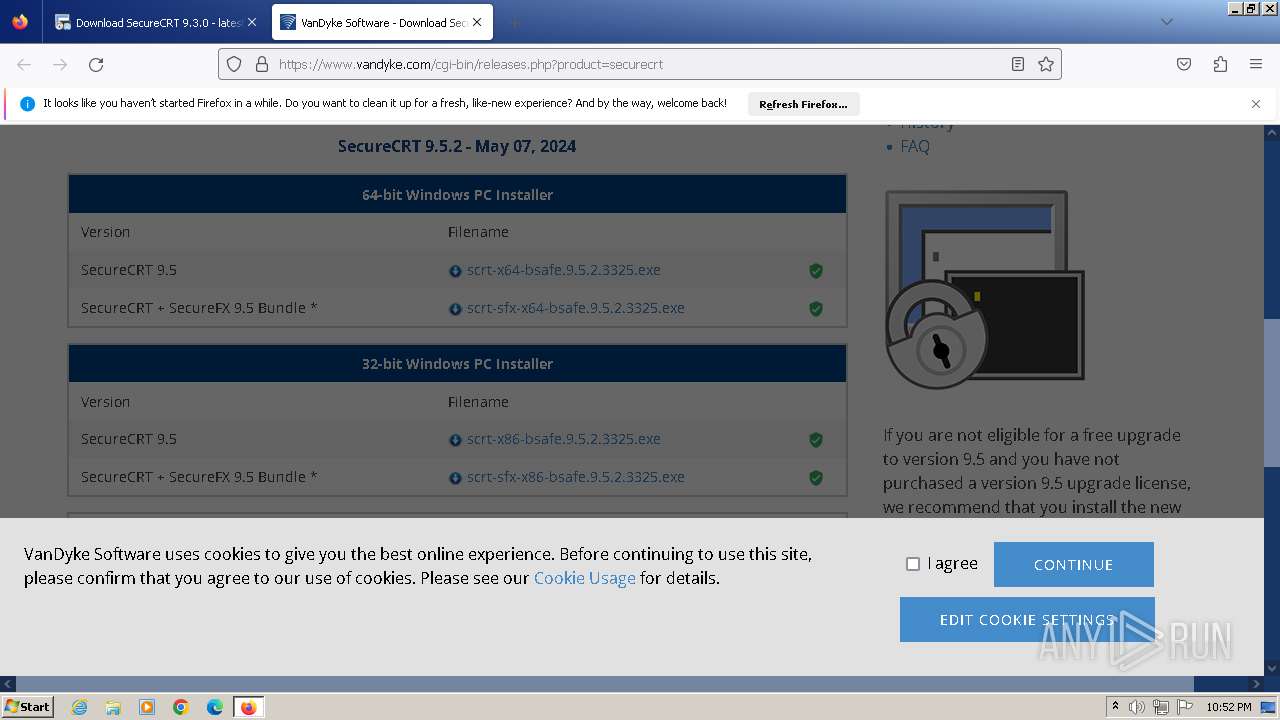
Task: Open the Extensions puzzle icon
Action: pos(1220,64)
